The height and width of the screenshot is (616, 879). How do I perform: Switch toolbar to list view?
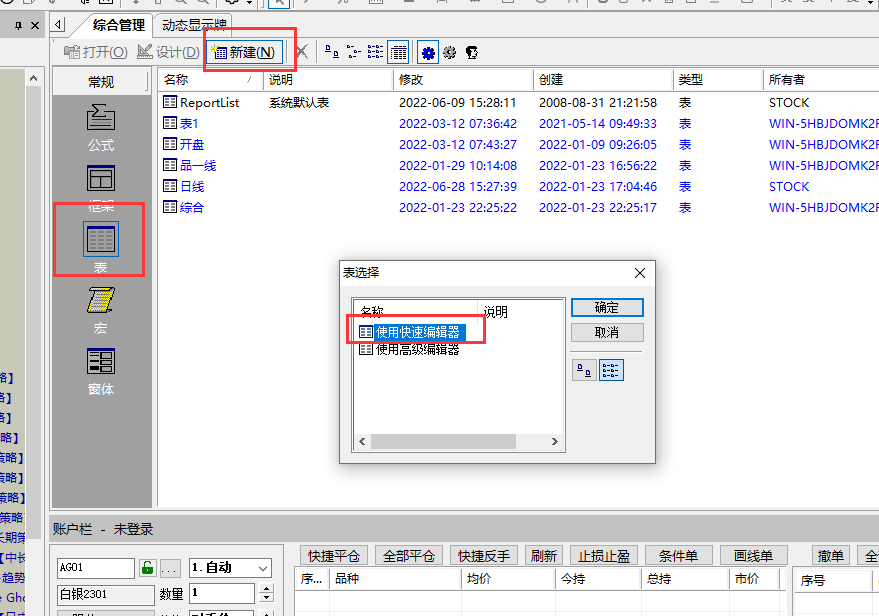coord(375,53)
